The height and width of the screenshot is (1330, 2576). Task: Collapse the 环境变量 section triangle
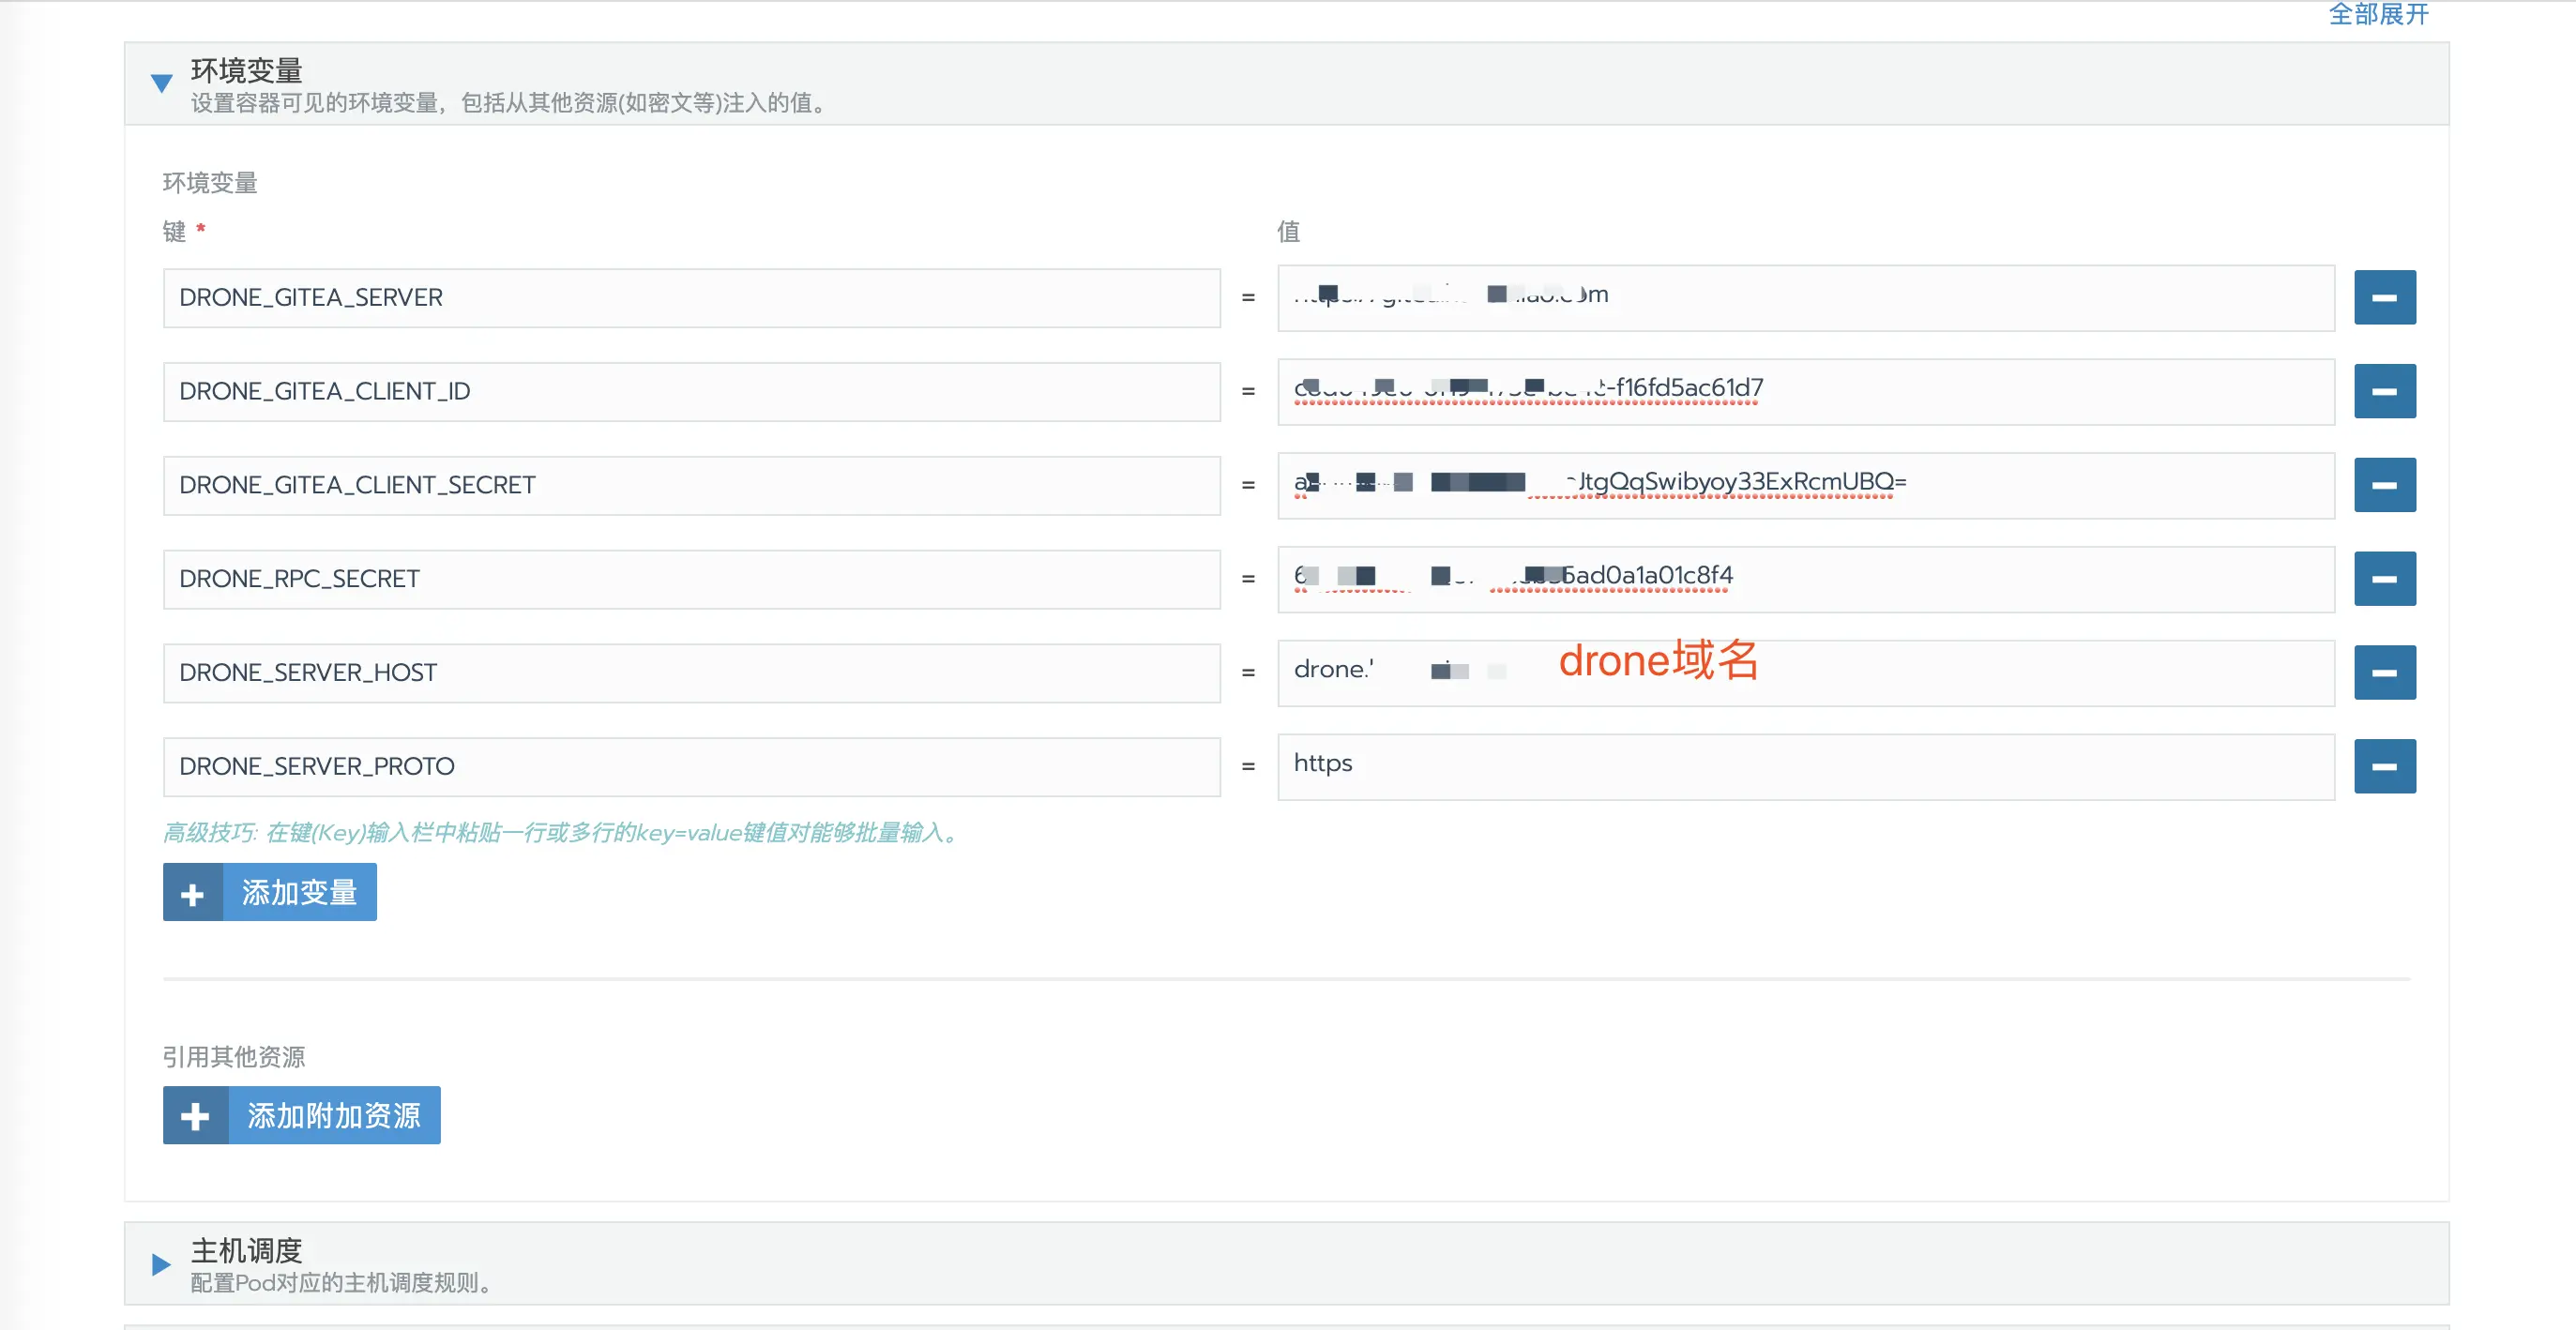161,83
